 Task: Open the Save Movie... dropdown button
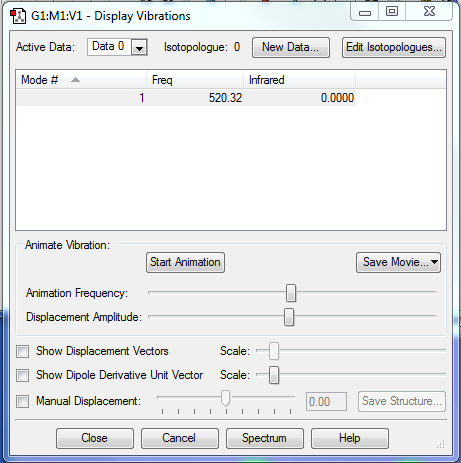(x=398, y=262)
